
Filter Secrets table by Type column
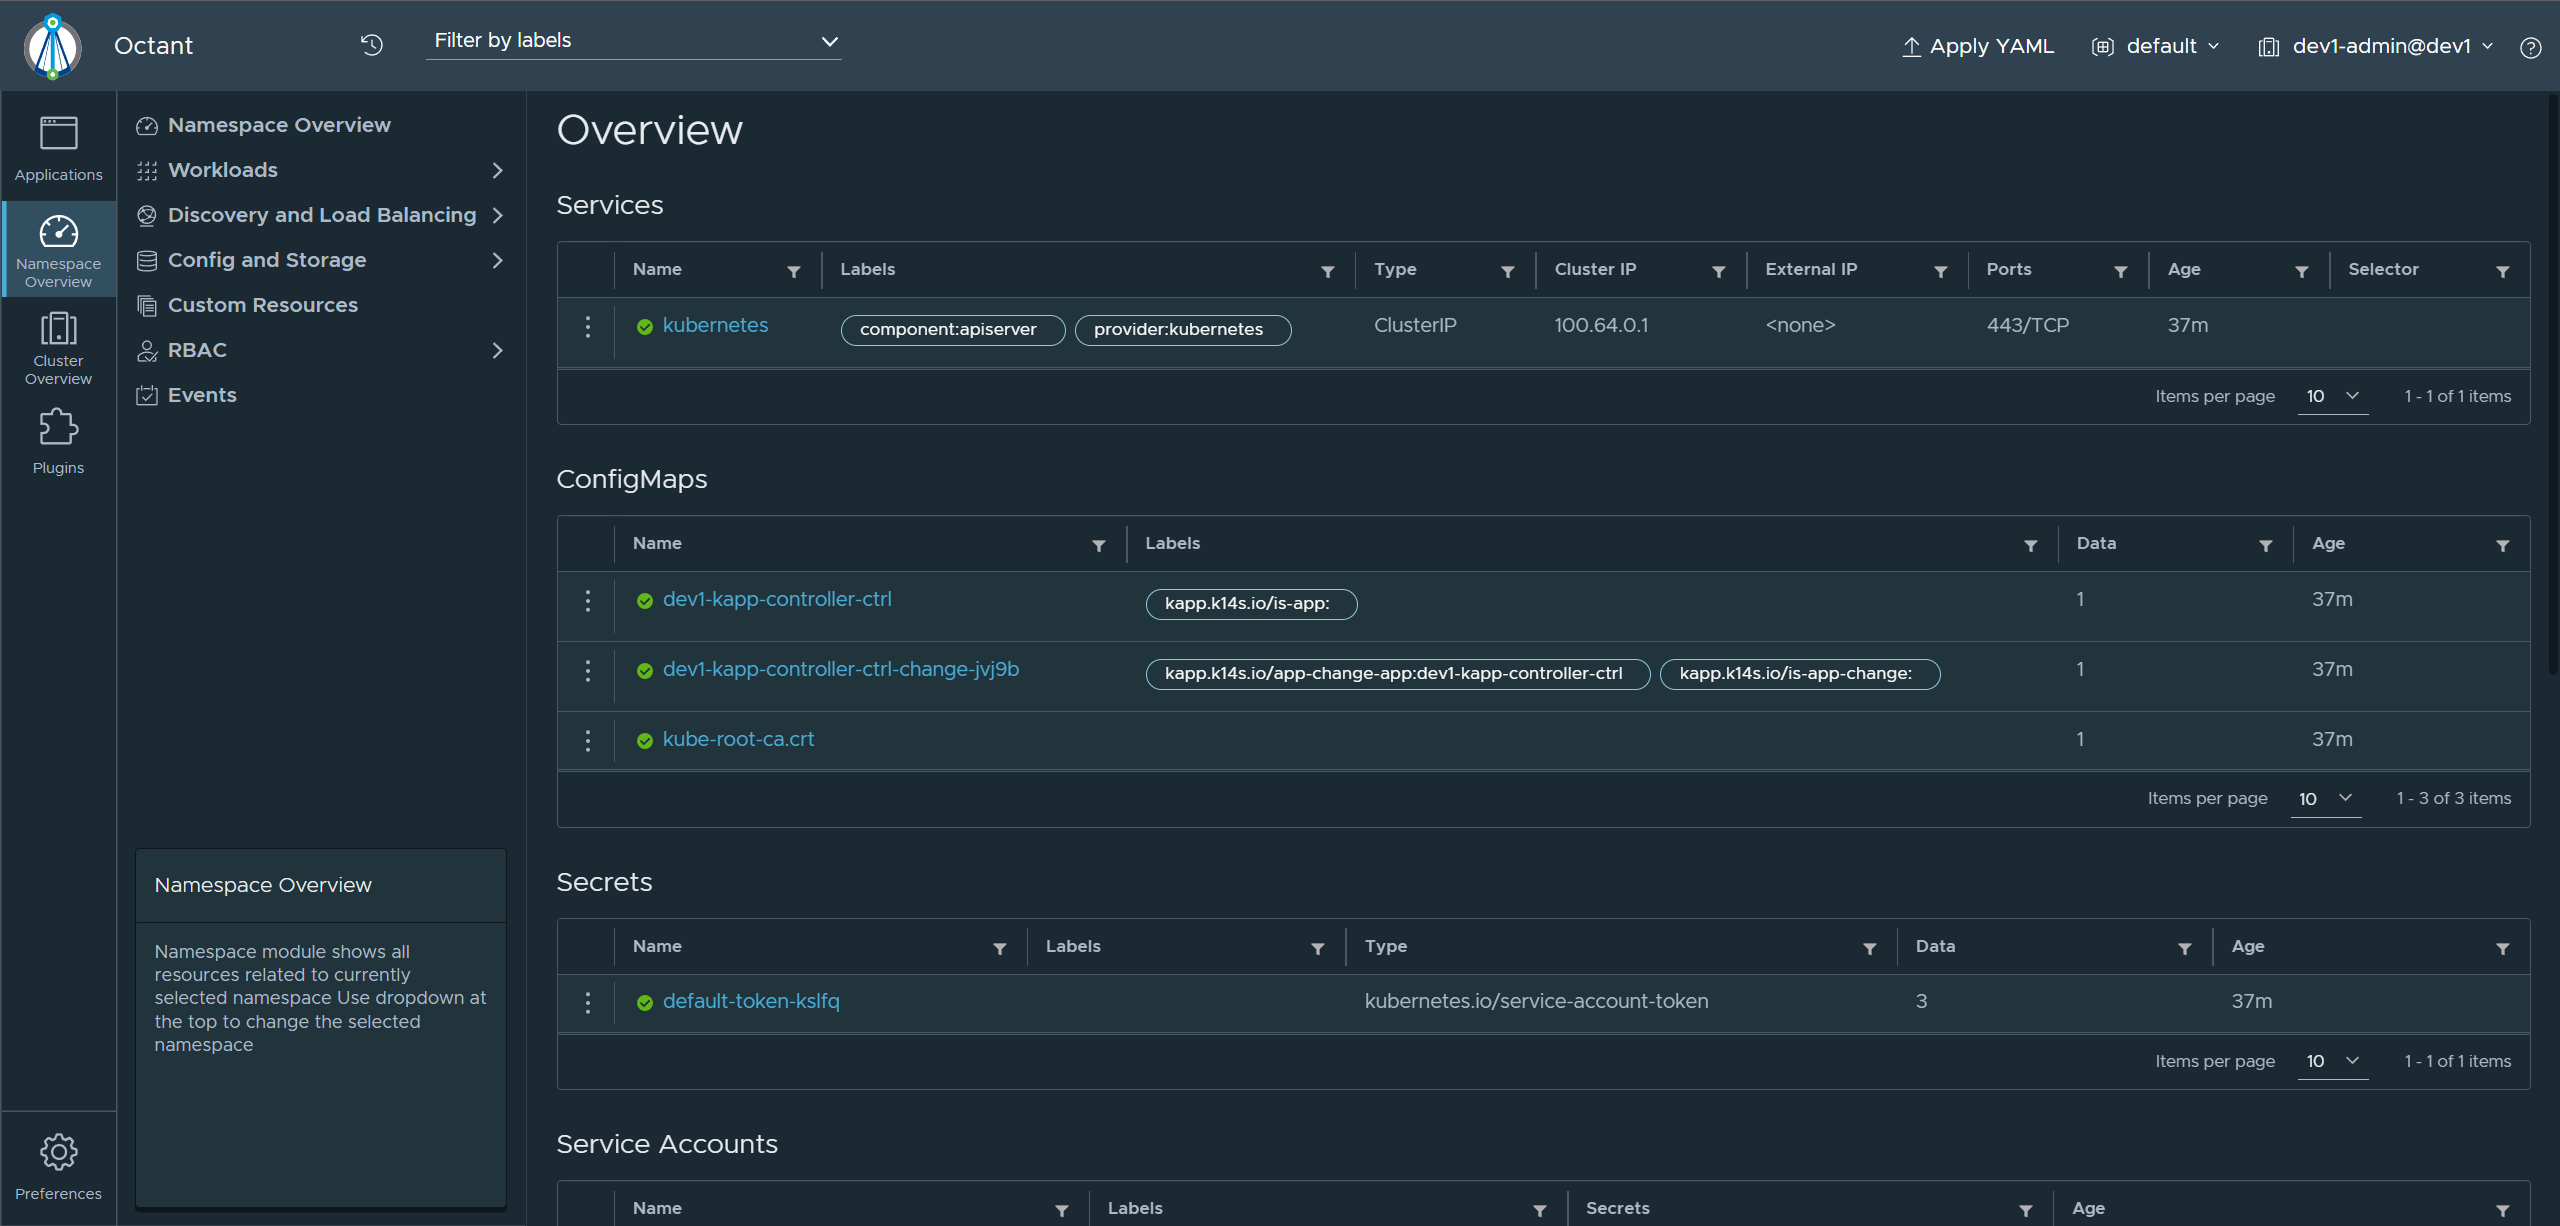(x=1870, y=948)
